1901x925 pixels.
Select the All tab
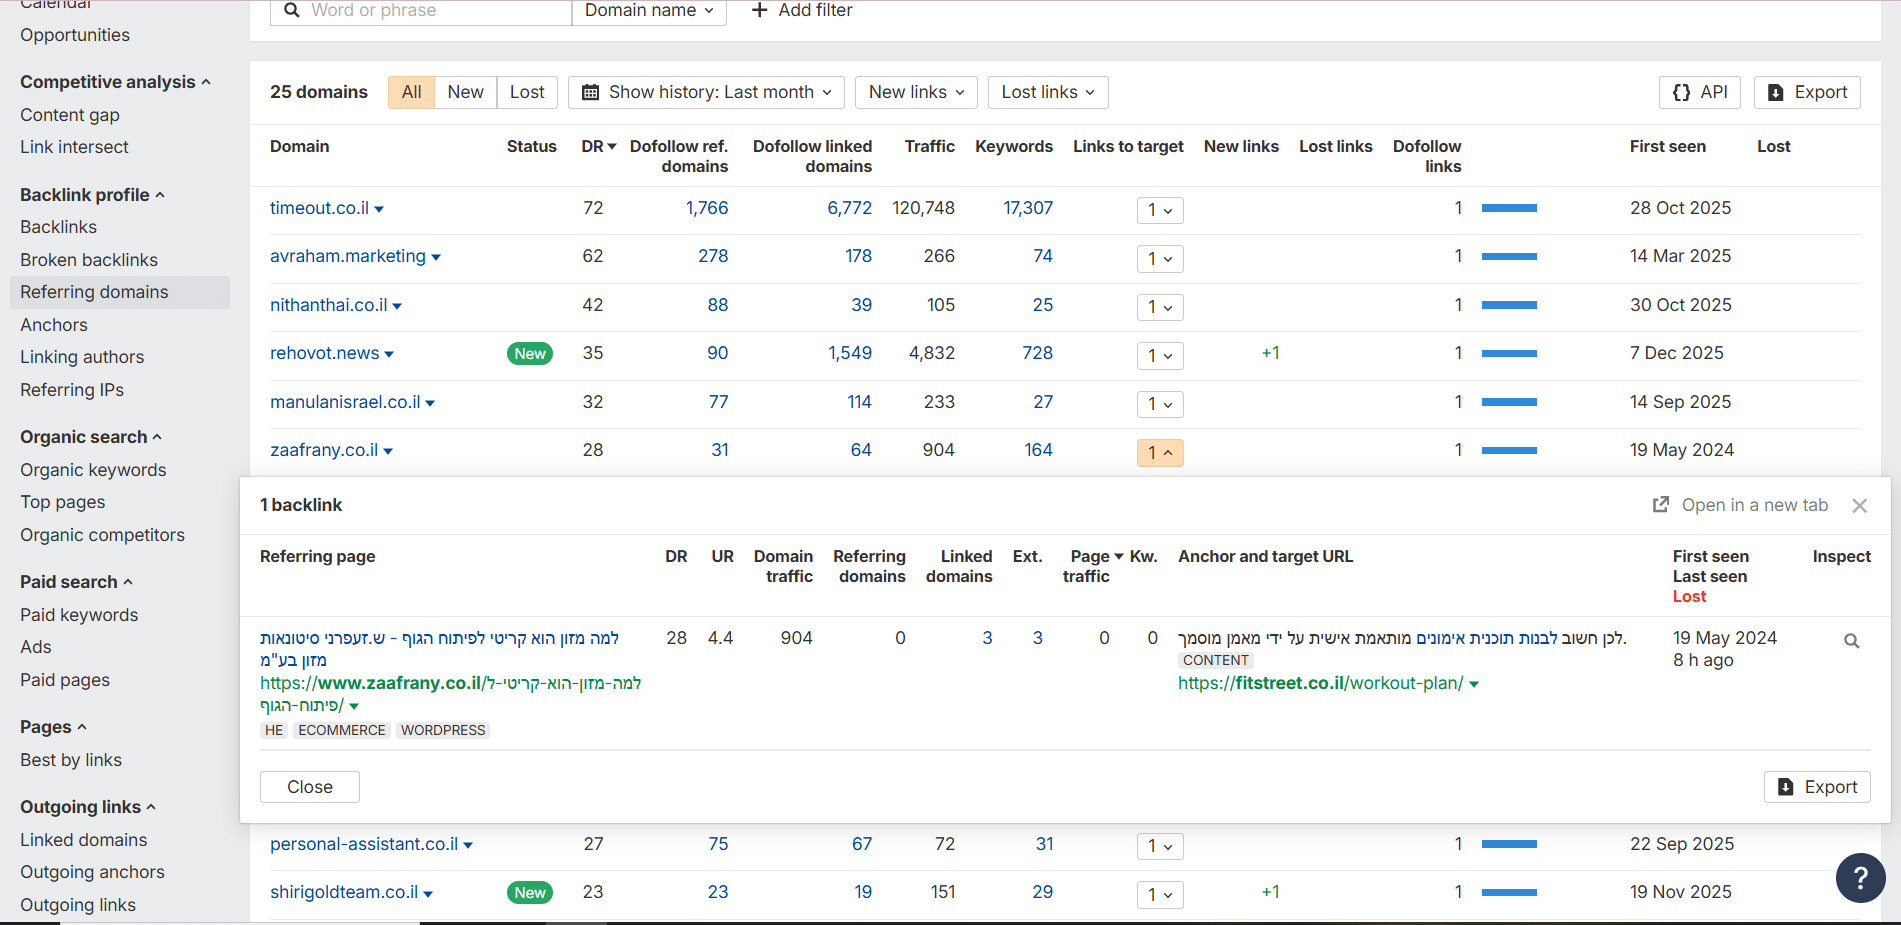pos(411,92)
